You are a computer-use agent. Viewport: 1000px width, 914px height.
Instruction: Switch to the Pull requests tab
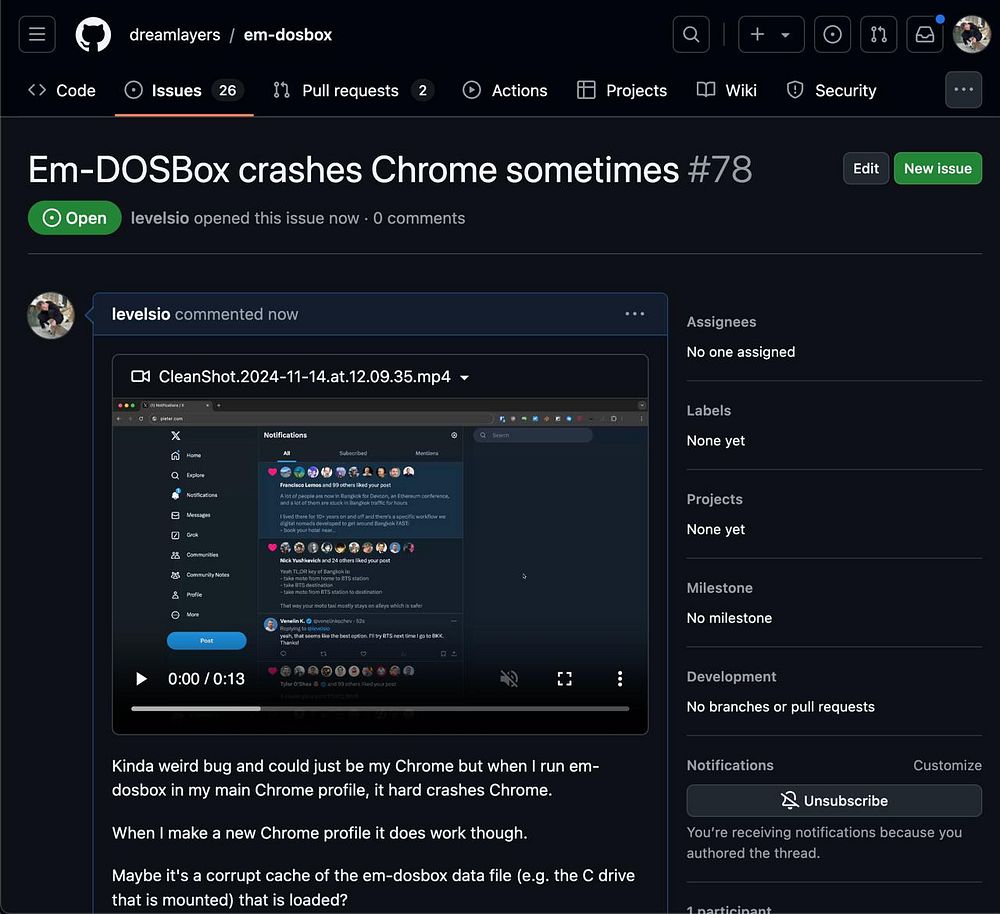click(x=353, y=91)
